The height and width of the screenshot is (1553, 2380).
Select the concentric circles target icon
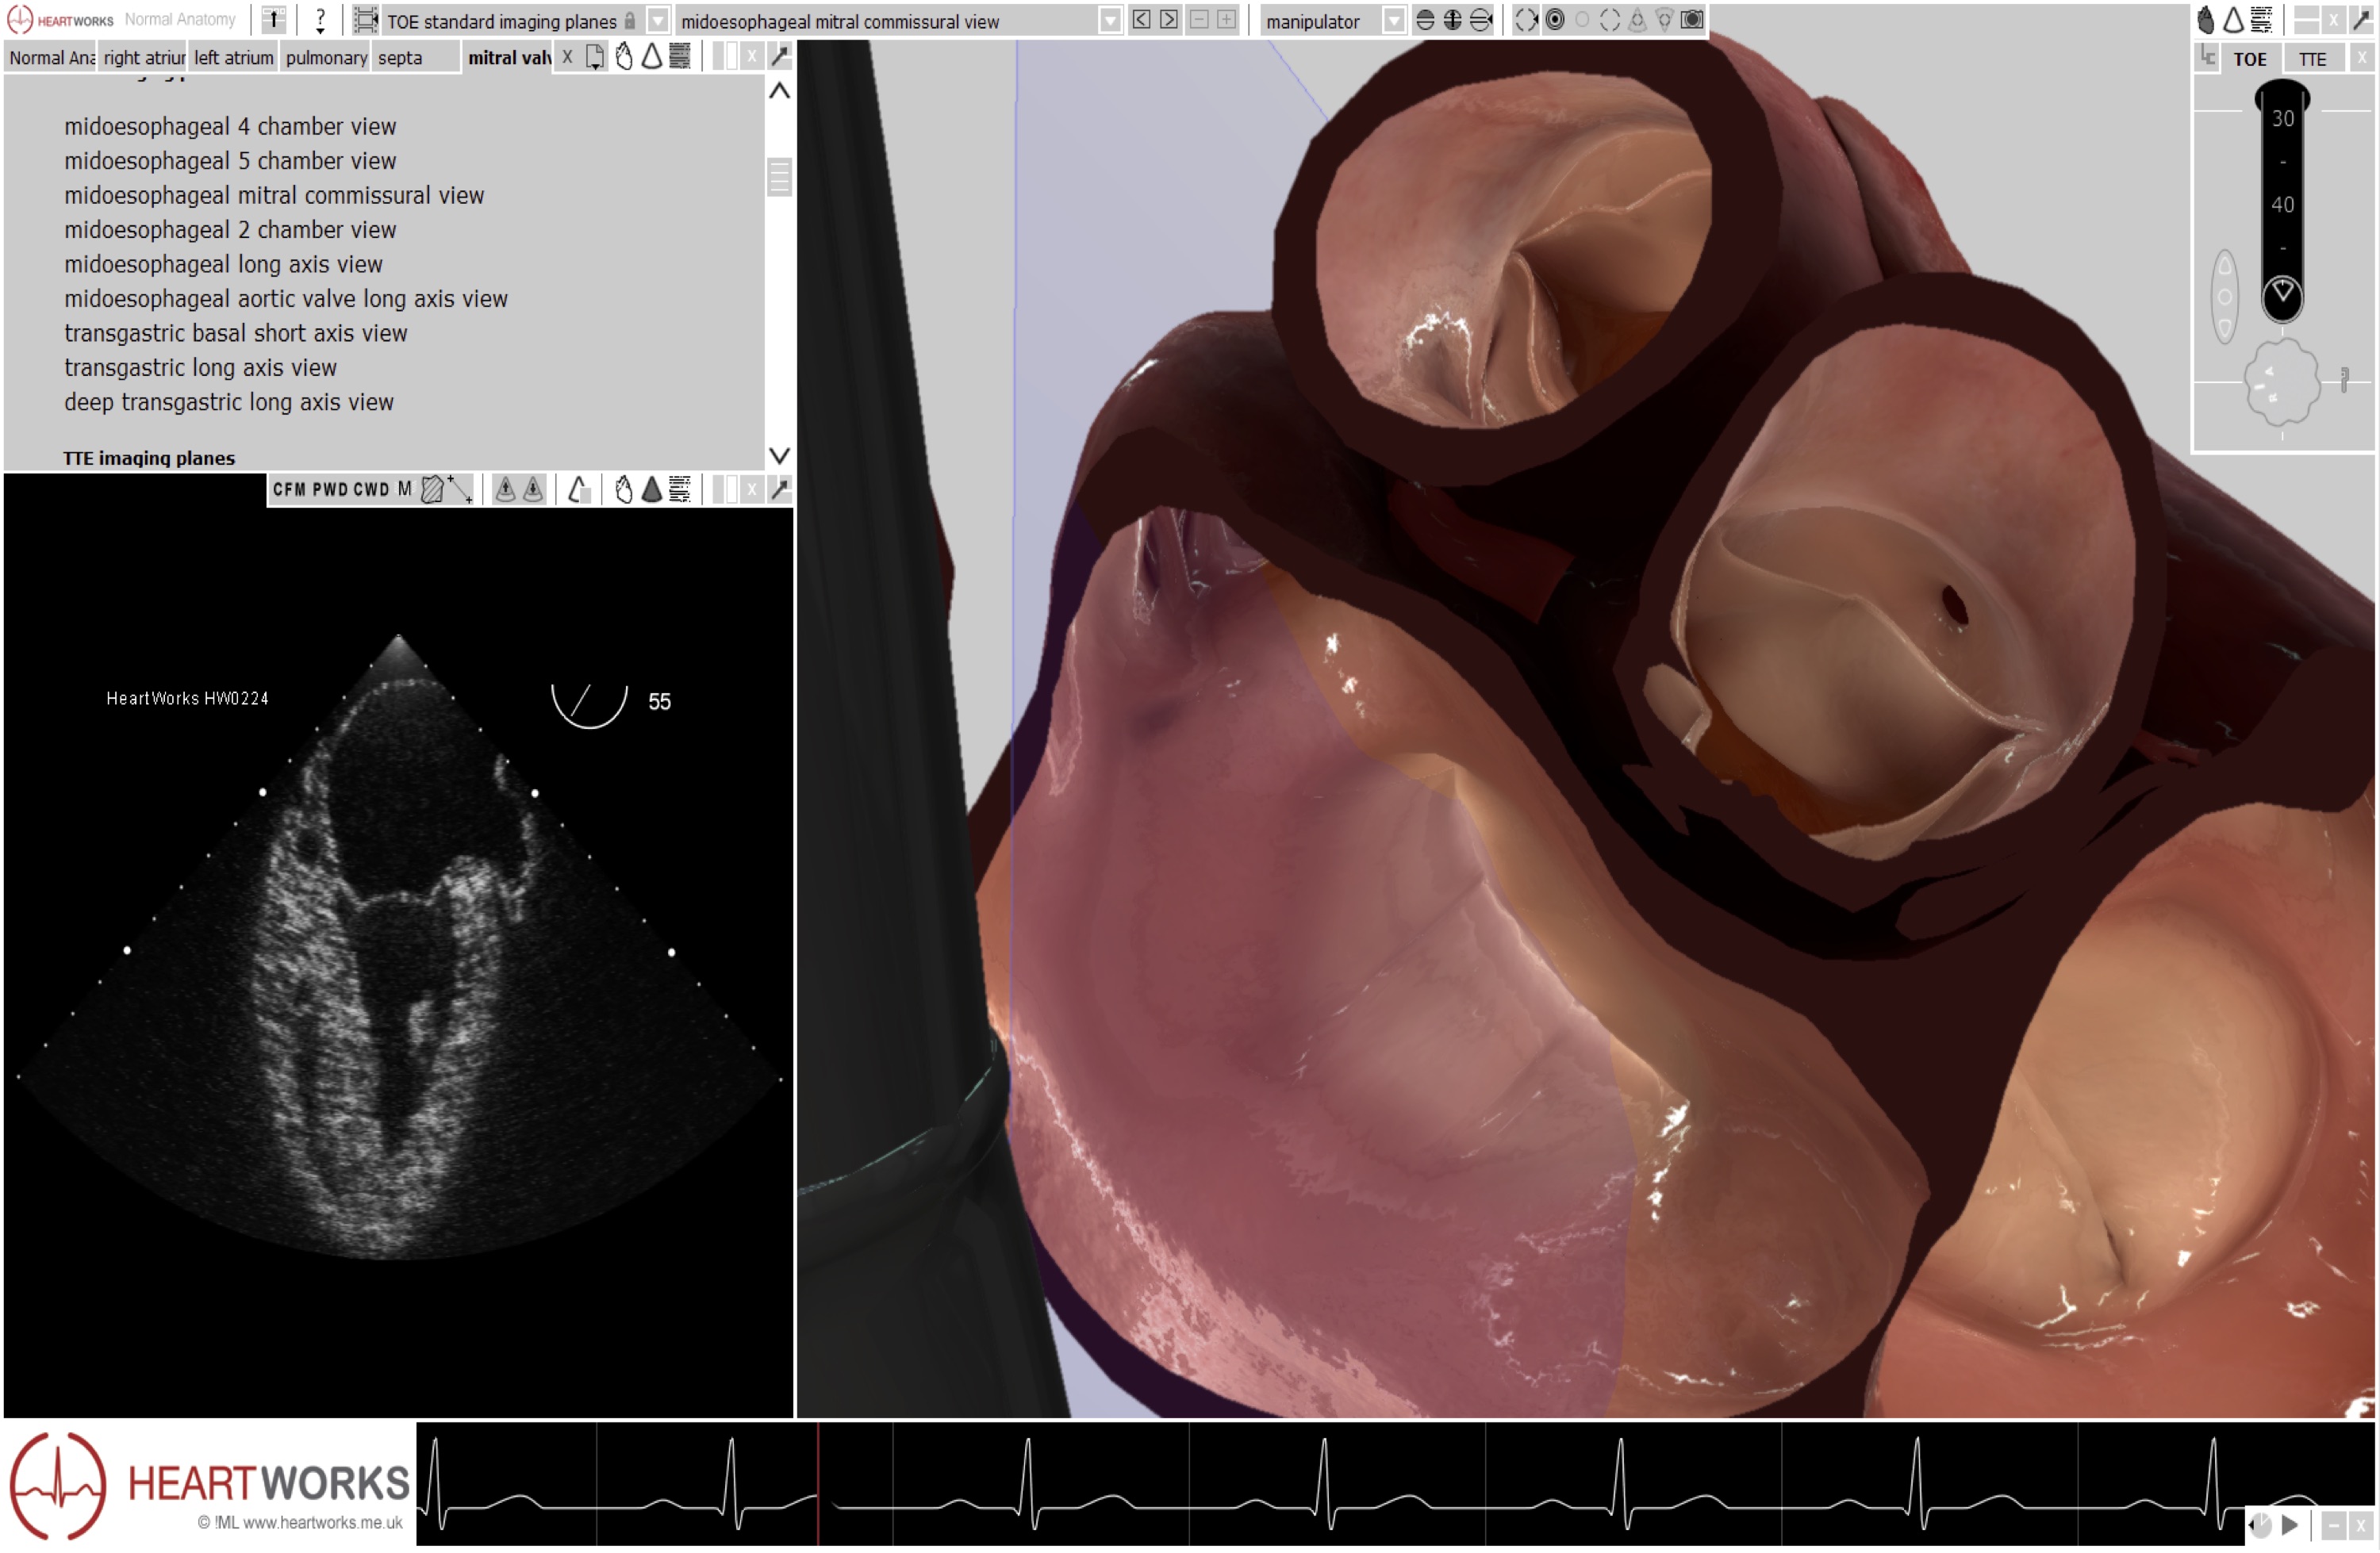[x=1555, y=20]
